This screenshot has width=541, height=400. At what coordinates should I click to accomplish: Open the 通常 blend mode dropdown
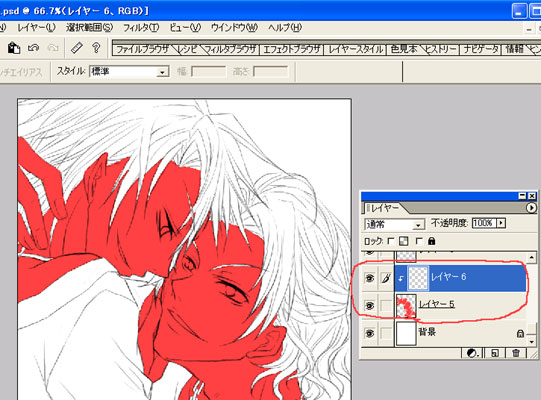tap(394, 225)
